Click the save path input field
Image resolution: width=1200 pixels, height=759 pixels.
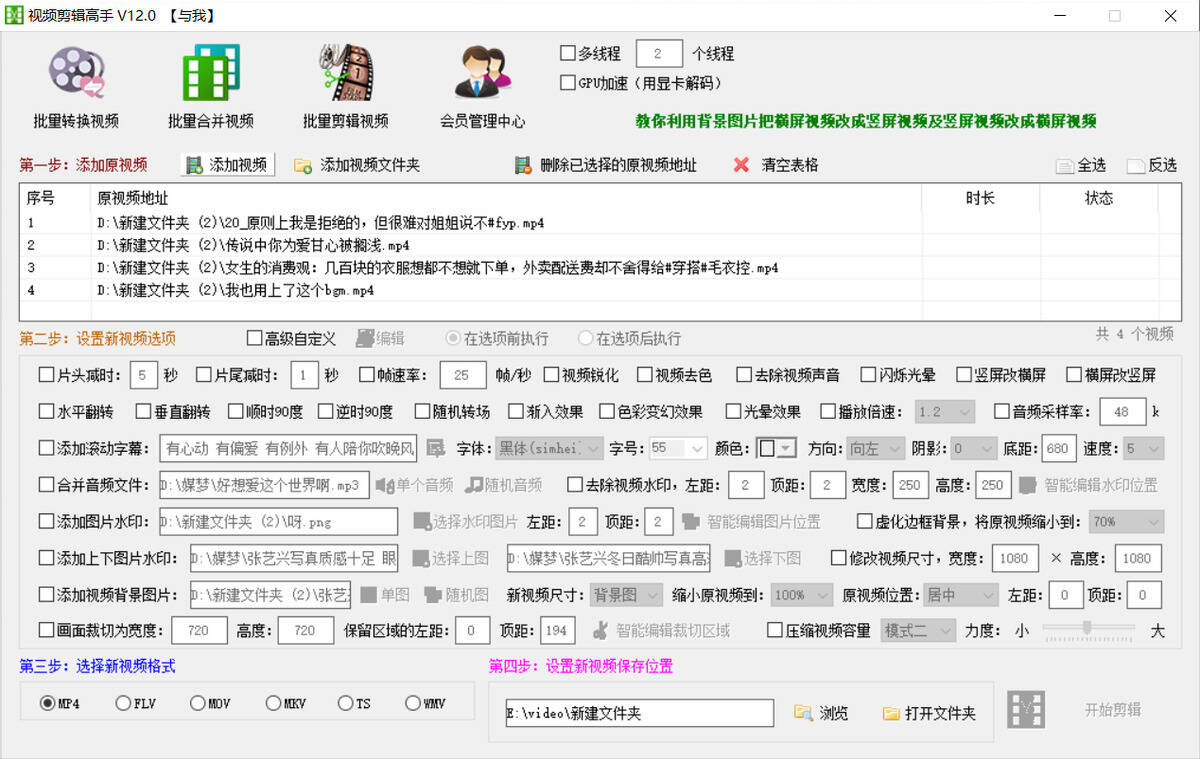[x=640, y=713]
